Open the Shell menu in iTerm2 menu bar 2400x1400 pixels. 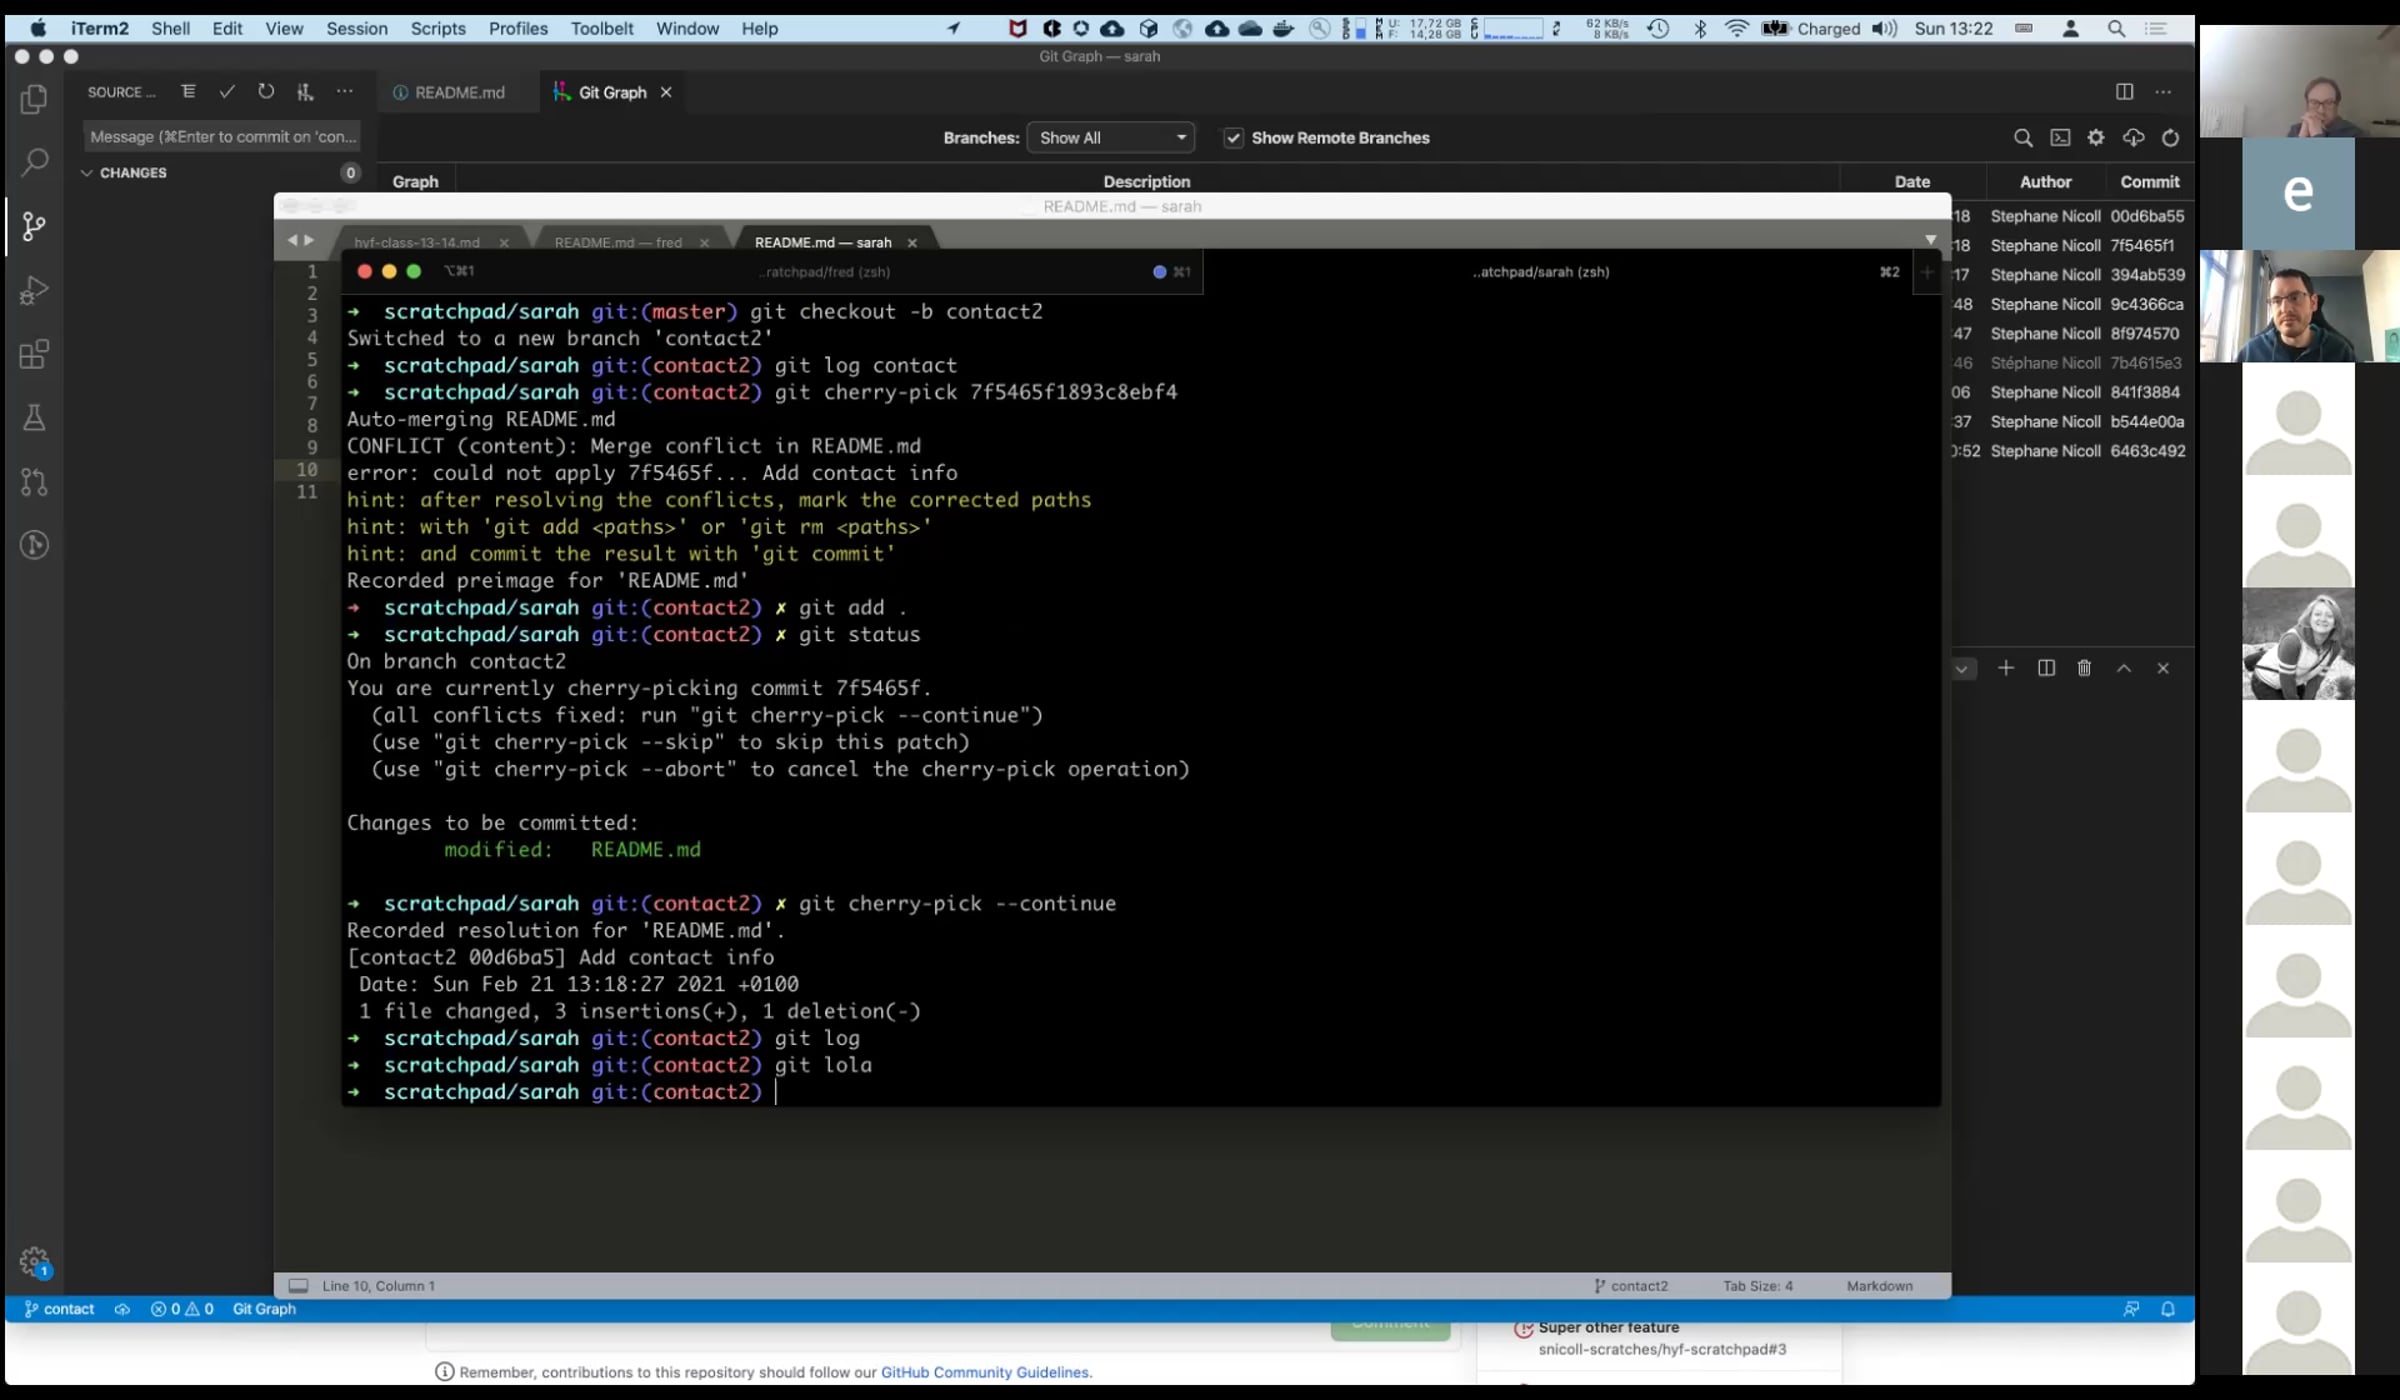point(170,29)
